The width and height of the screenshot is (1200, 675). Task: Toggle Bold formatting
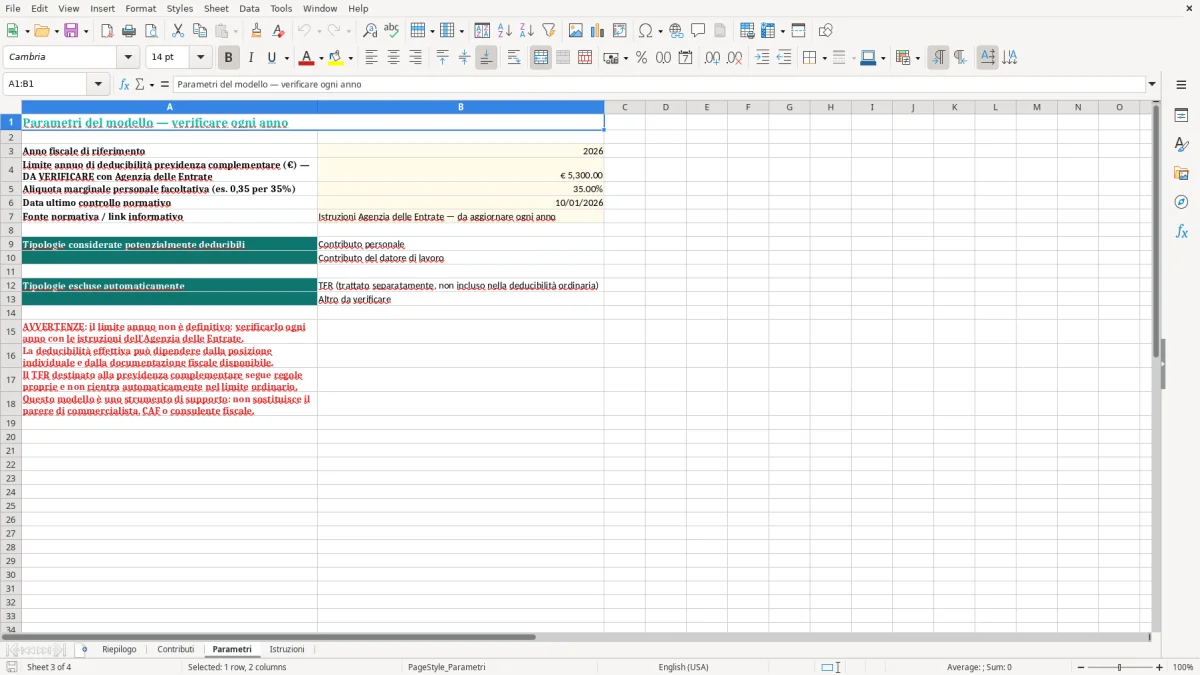(229, 58)
